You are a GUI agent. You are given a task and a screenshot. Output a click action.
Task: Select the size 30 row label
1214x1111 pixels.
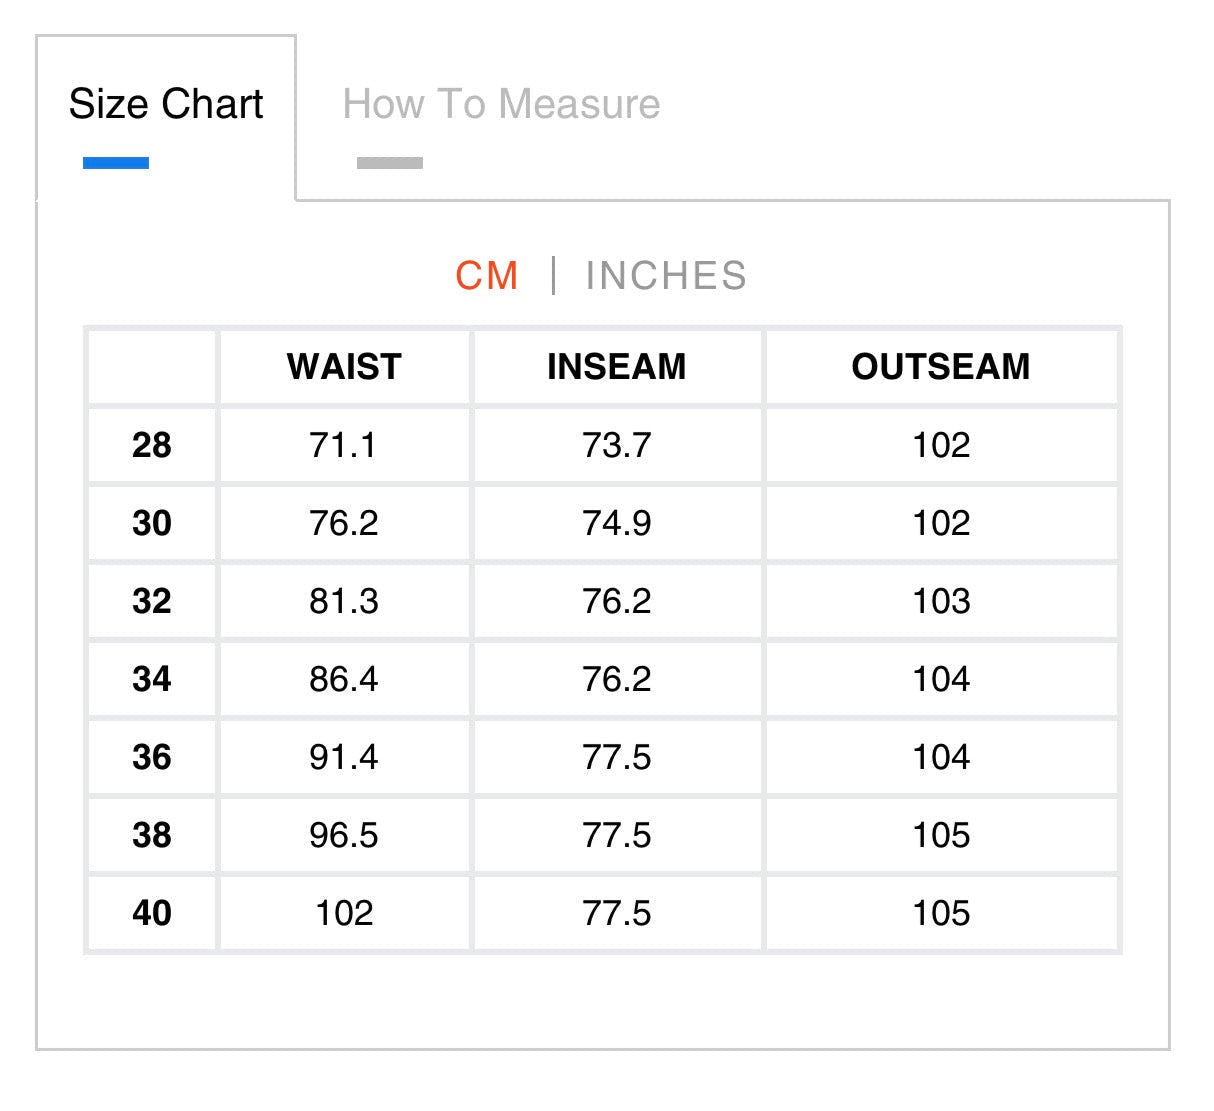[x=152, y=523]
